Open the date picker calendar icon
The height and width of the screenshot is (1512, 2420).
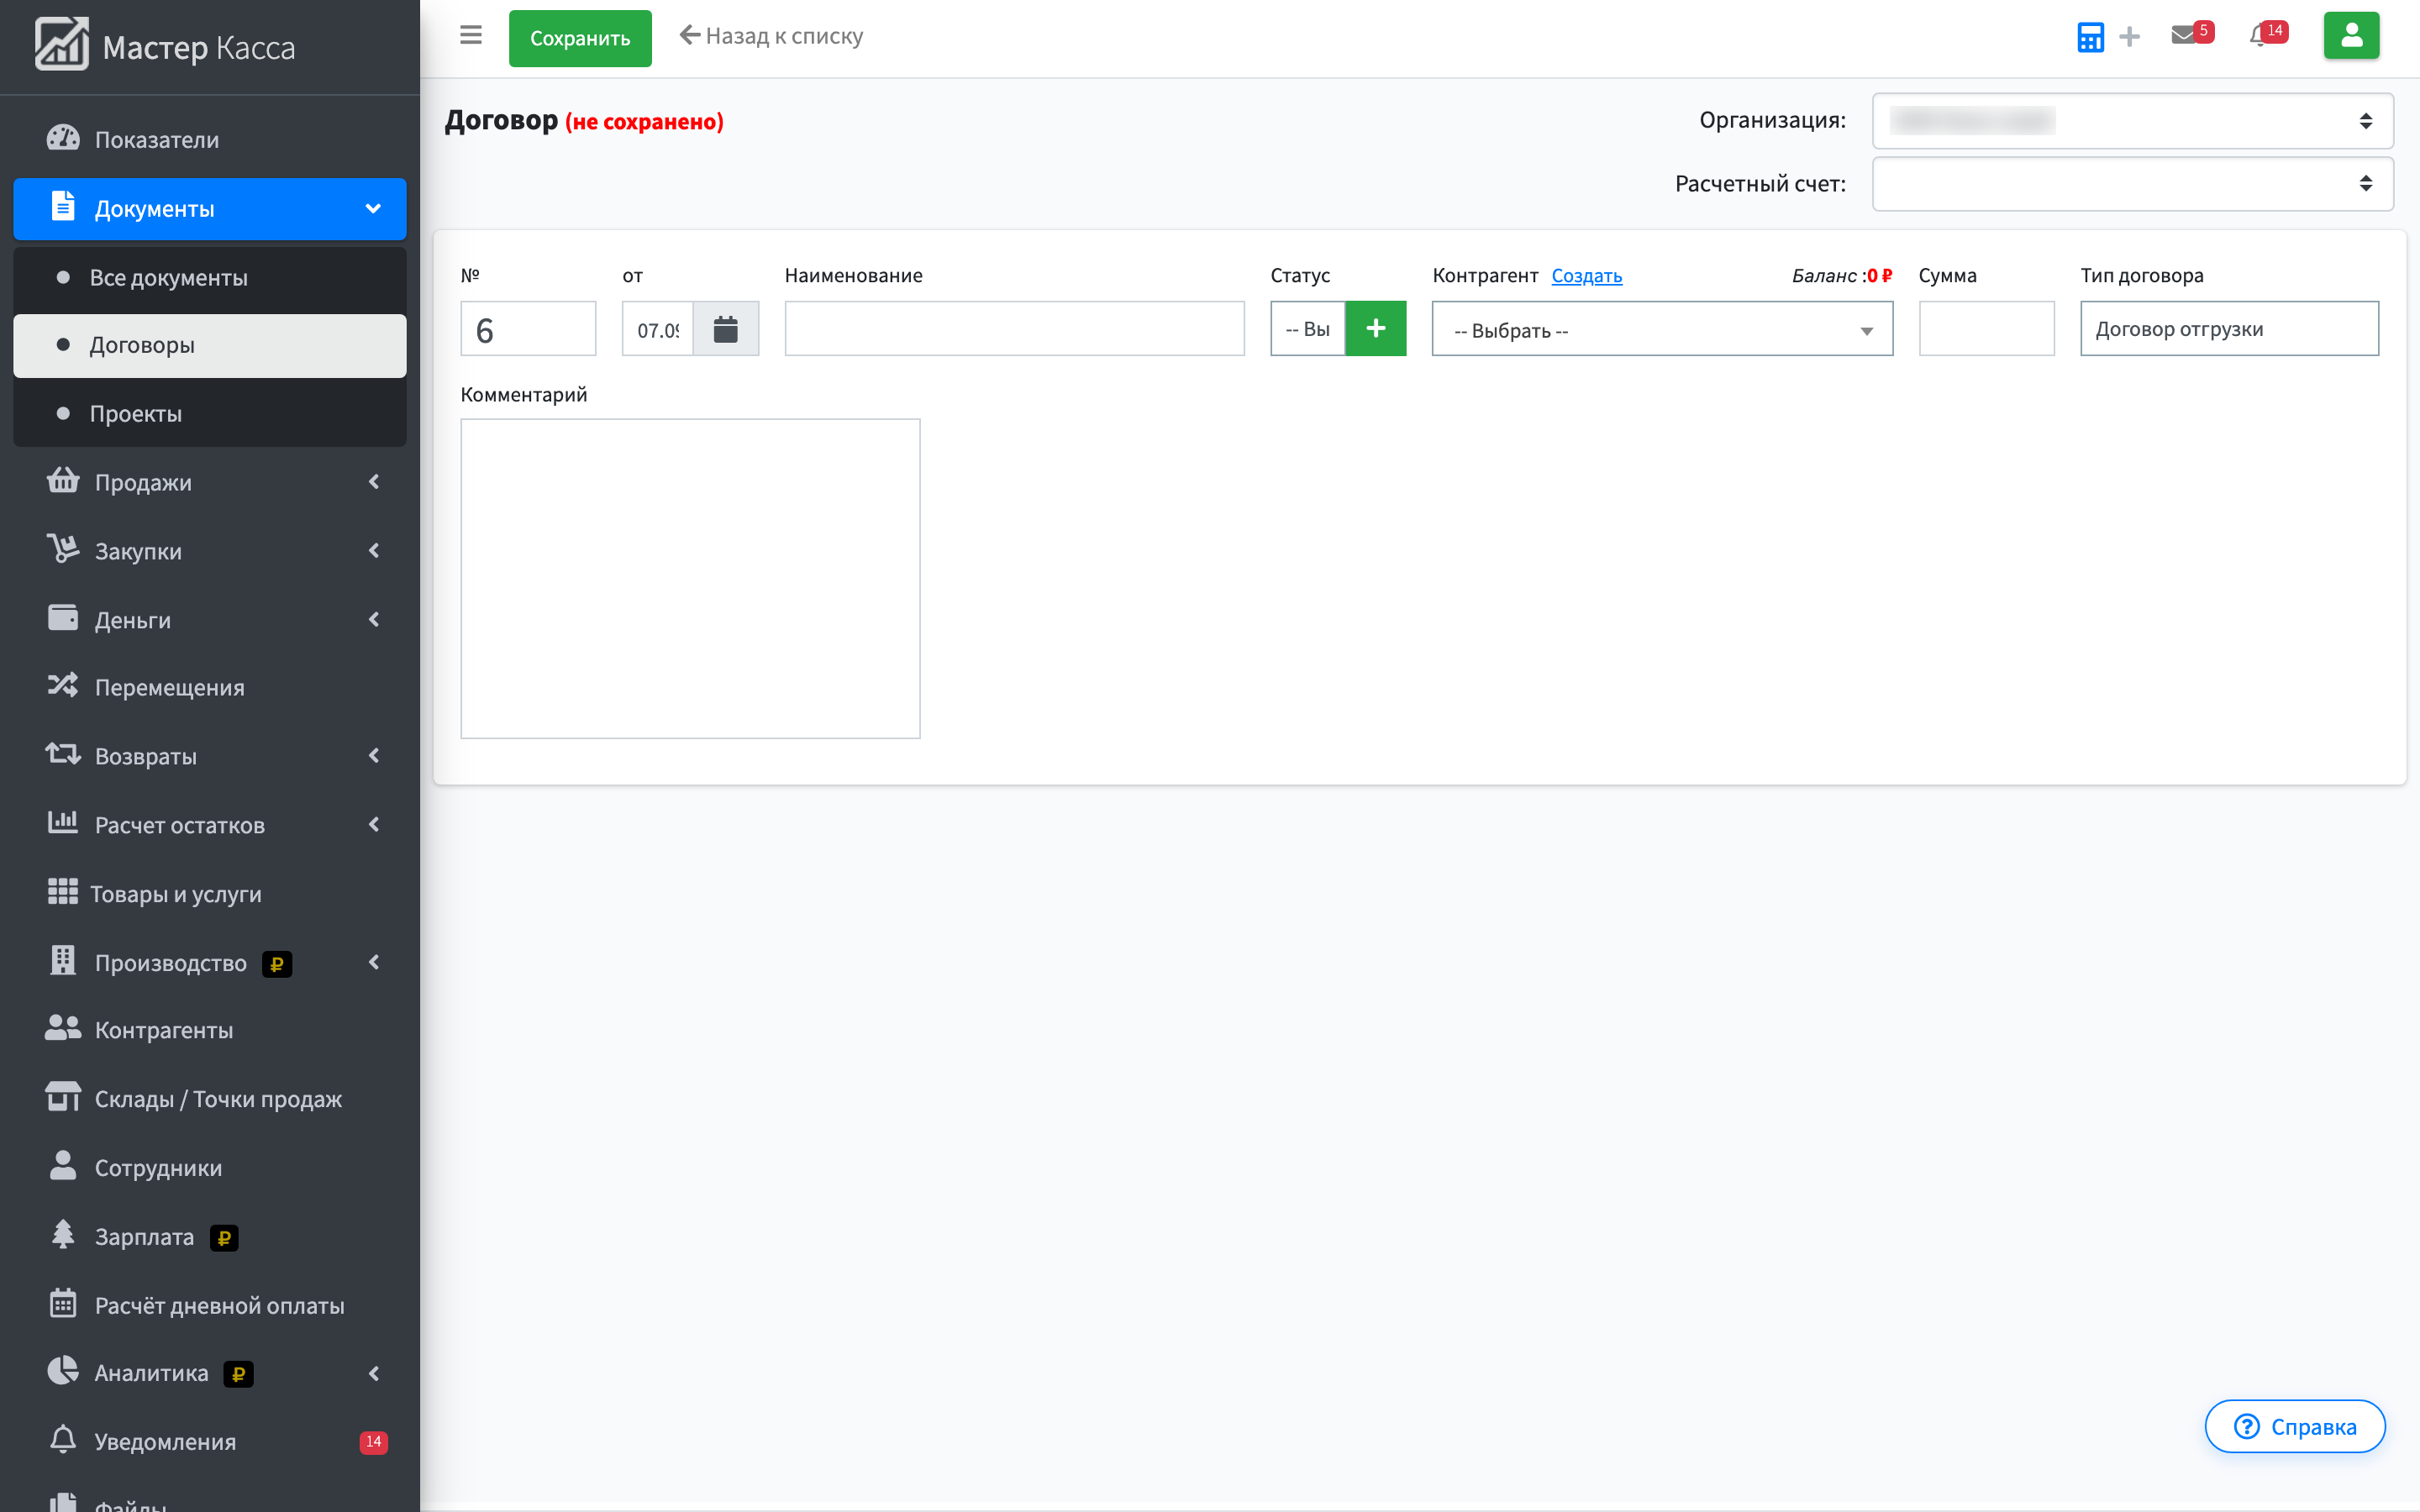coord(726,329)
